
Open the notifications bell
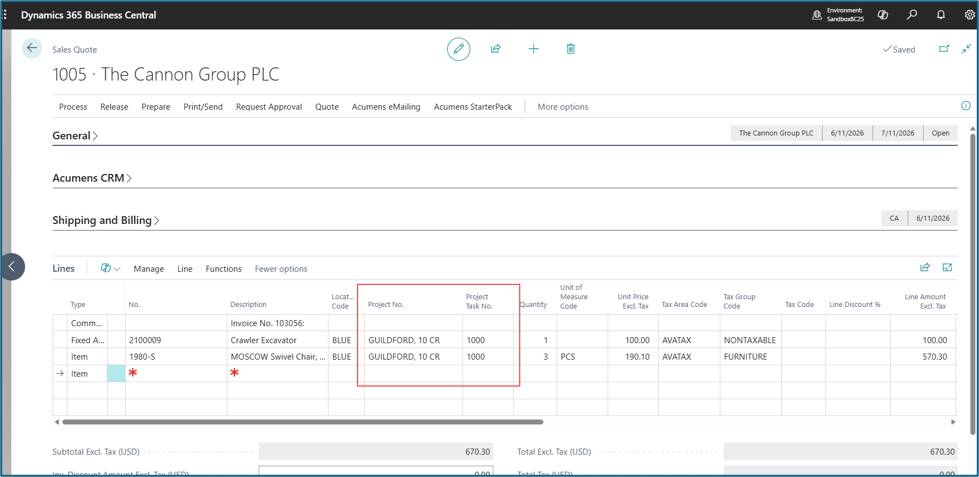click(941, 15)
